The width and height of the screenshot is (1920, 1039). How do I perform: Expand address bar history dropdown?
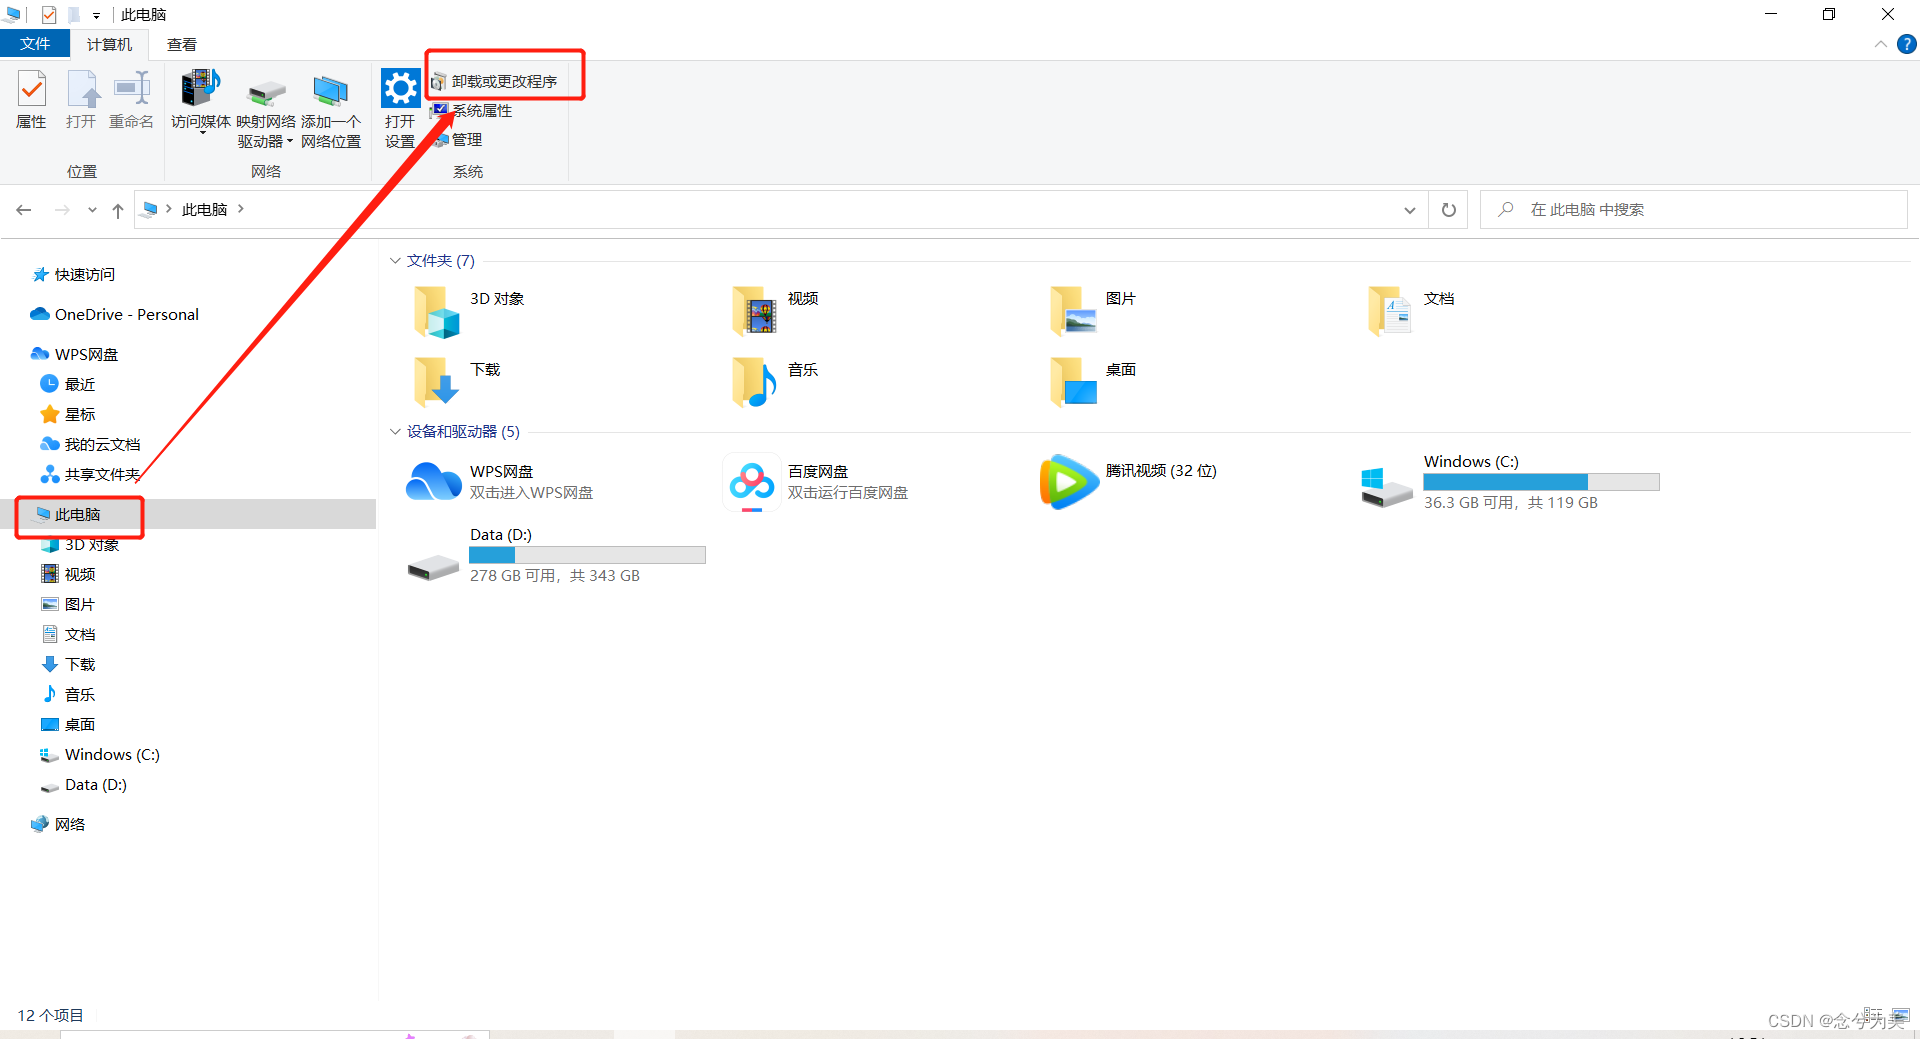(x=1410, y=210)
